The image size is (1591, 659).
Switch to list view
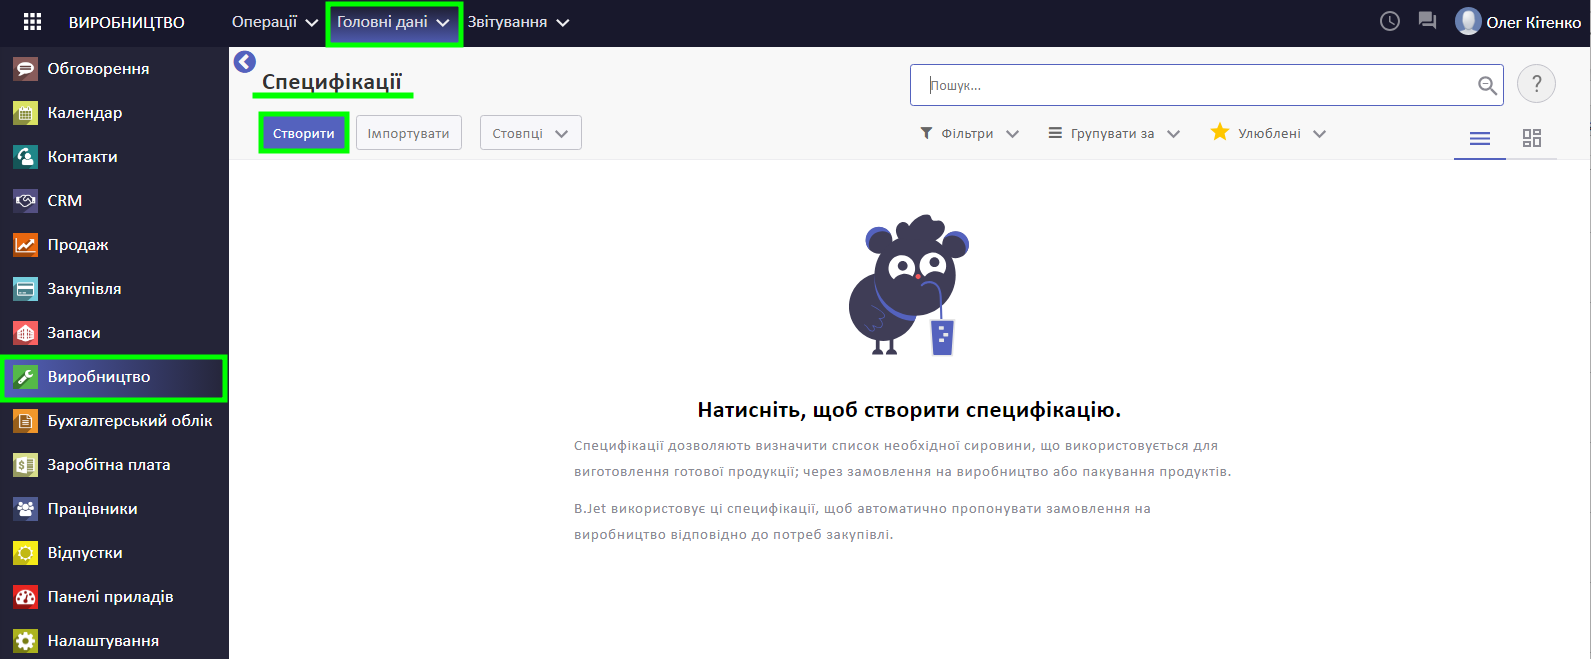(1479, 138)
